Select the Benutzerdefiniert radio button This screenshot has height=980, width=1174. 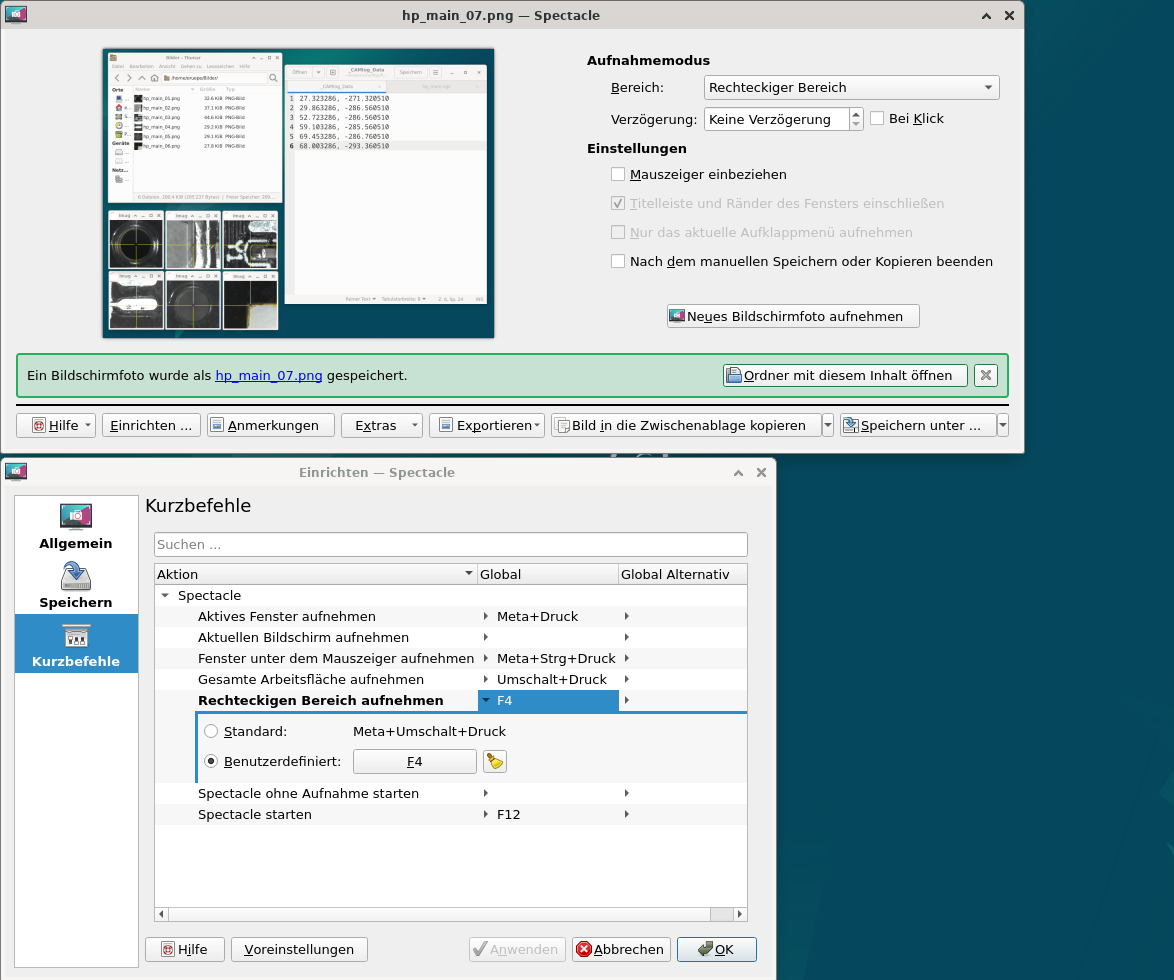(x=211, y=761)
